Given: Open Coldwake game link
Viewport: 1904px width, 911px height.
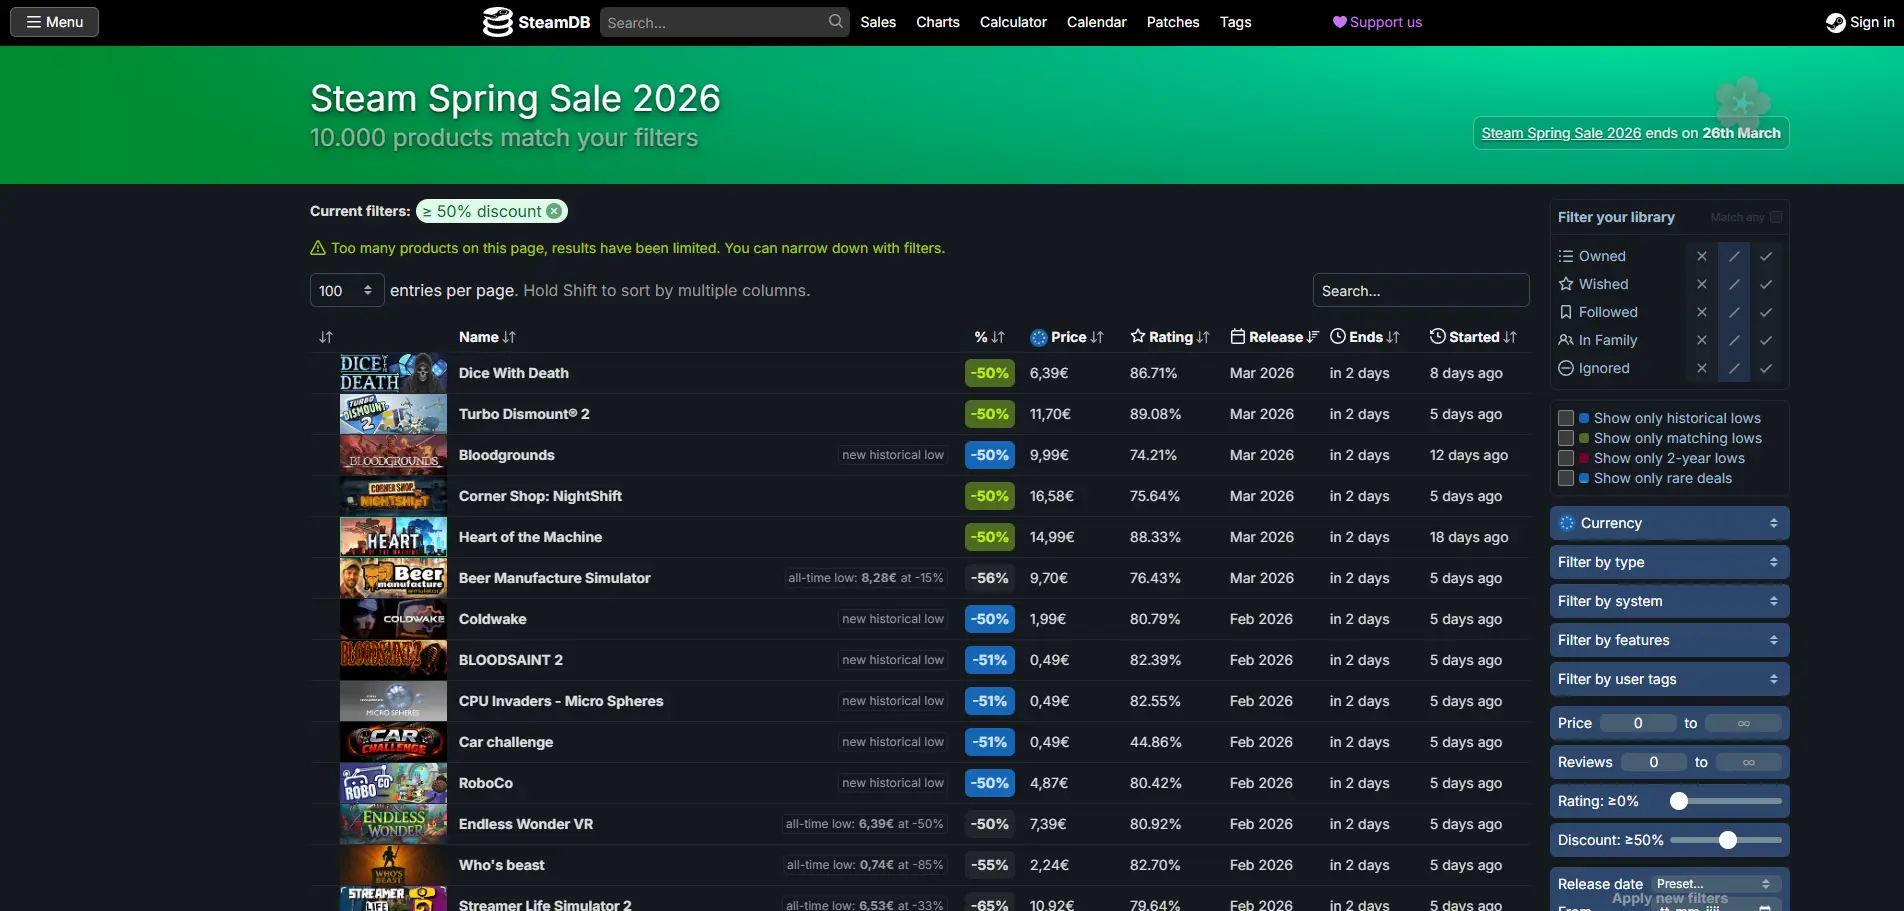Looking at the screenshot, I should click(x=492, y=619).
